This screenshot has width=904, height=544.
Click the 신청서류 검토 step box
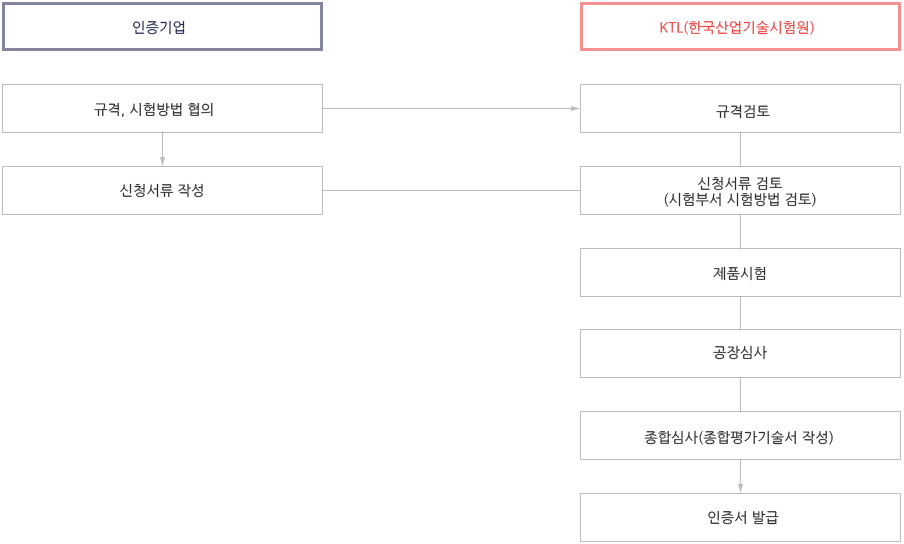(740, 191)
